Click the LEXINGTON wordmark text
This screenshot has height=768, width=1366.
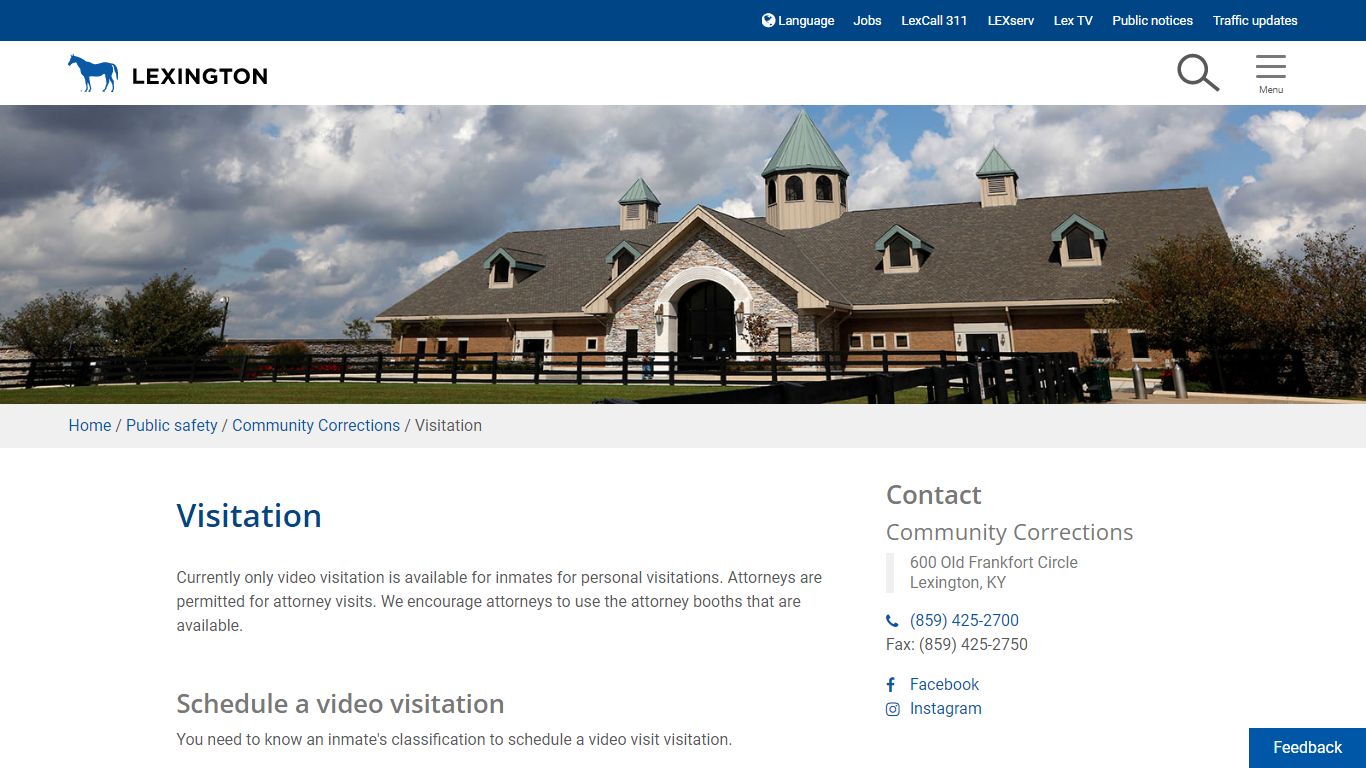199,76
